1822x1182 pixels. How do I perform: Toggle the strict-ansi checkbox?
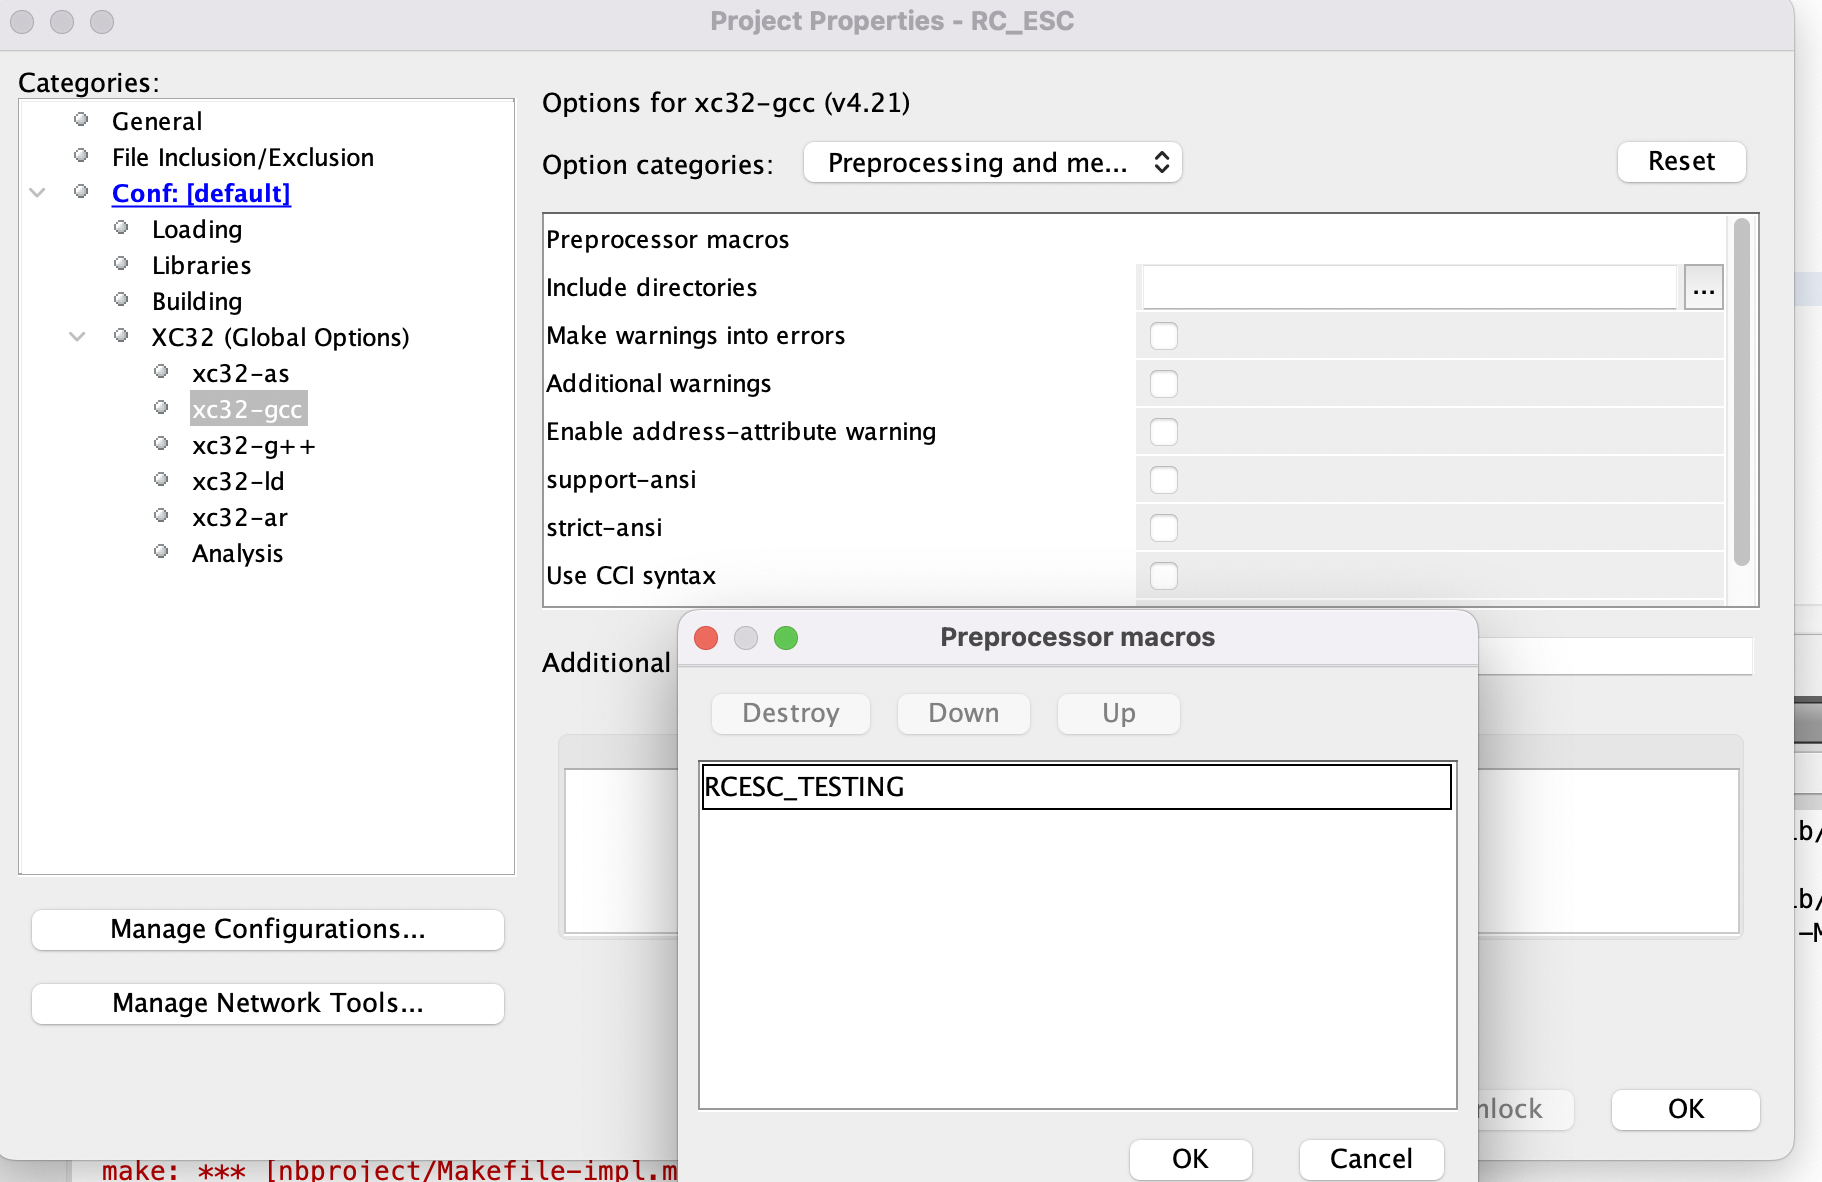(1163, 528)
